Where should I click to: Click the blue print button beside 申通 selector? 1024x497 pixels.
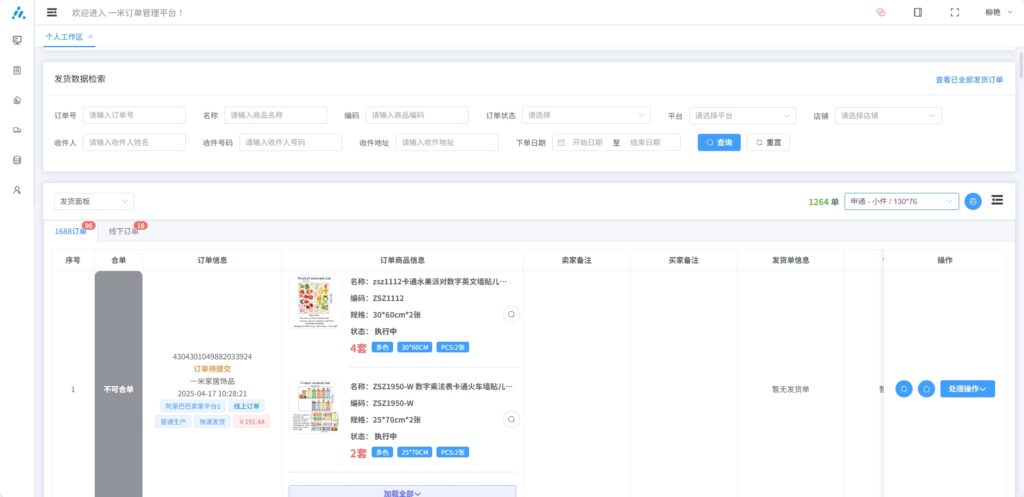click(973, 202)
